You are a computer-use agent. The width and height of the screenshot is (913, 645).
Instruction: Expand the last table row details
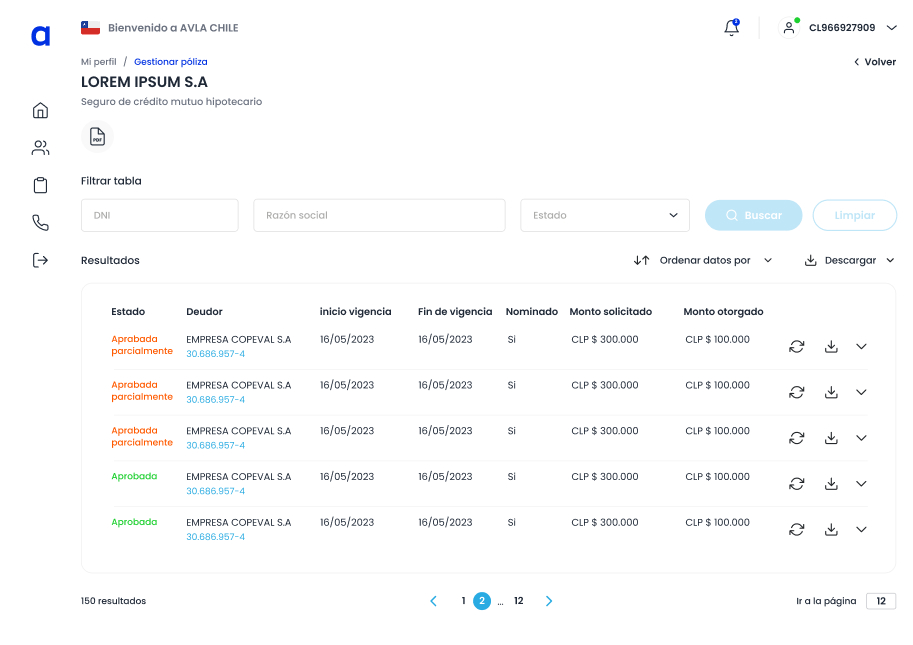coord(861,529)
